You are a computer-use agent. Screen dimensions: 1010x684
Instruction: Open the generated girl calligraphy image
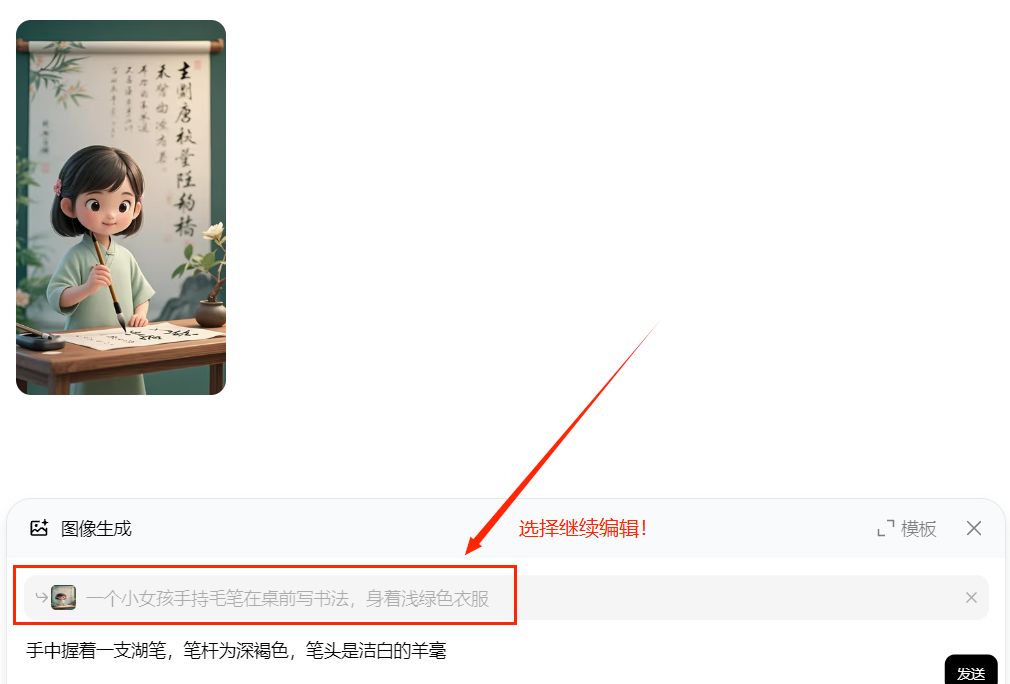pos(121,207)
